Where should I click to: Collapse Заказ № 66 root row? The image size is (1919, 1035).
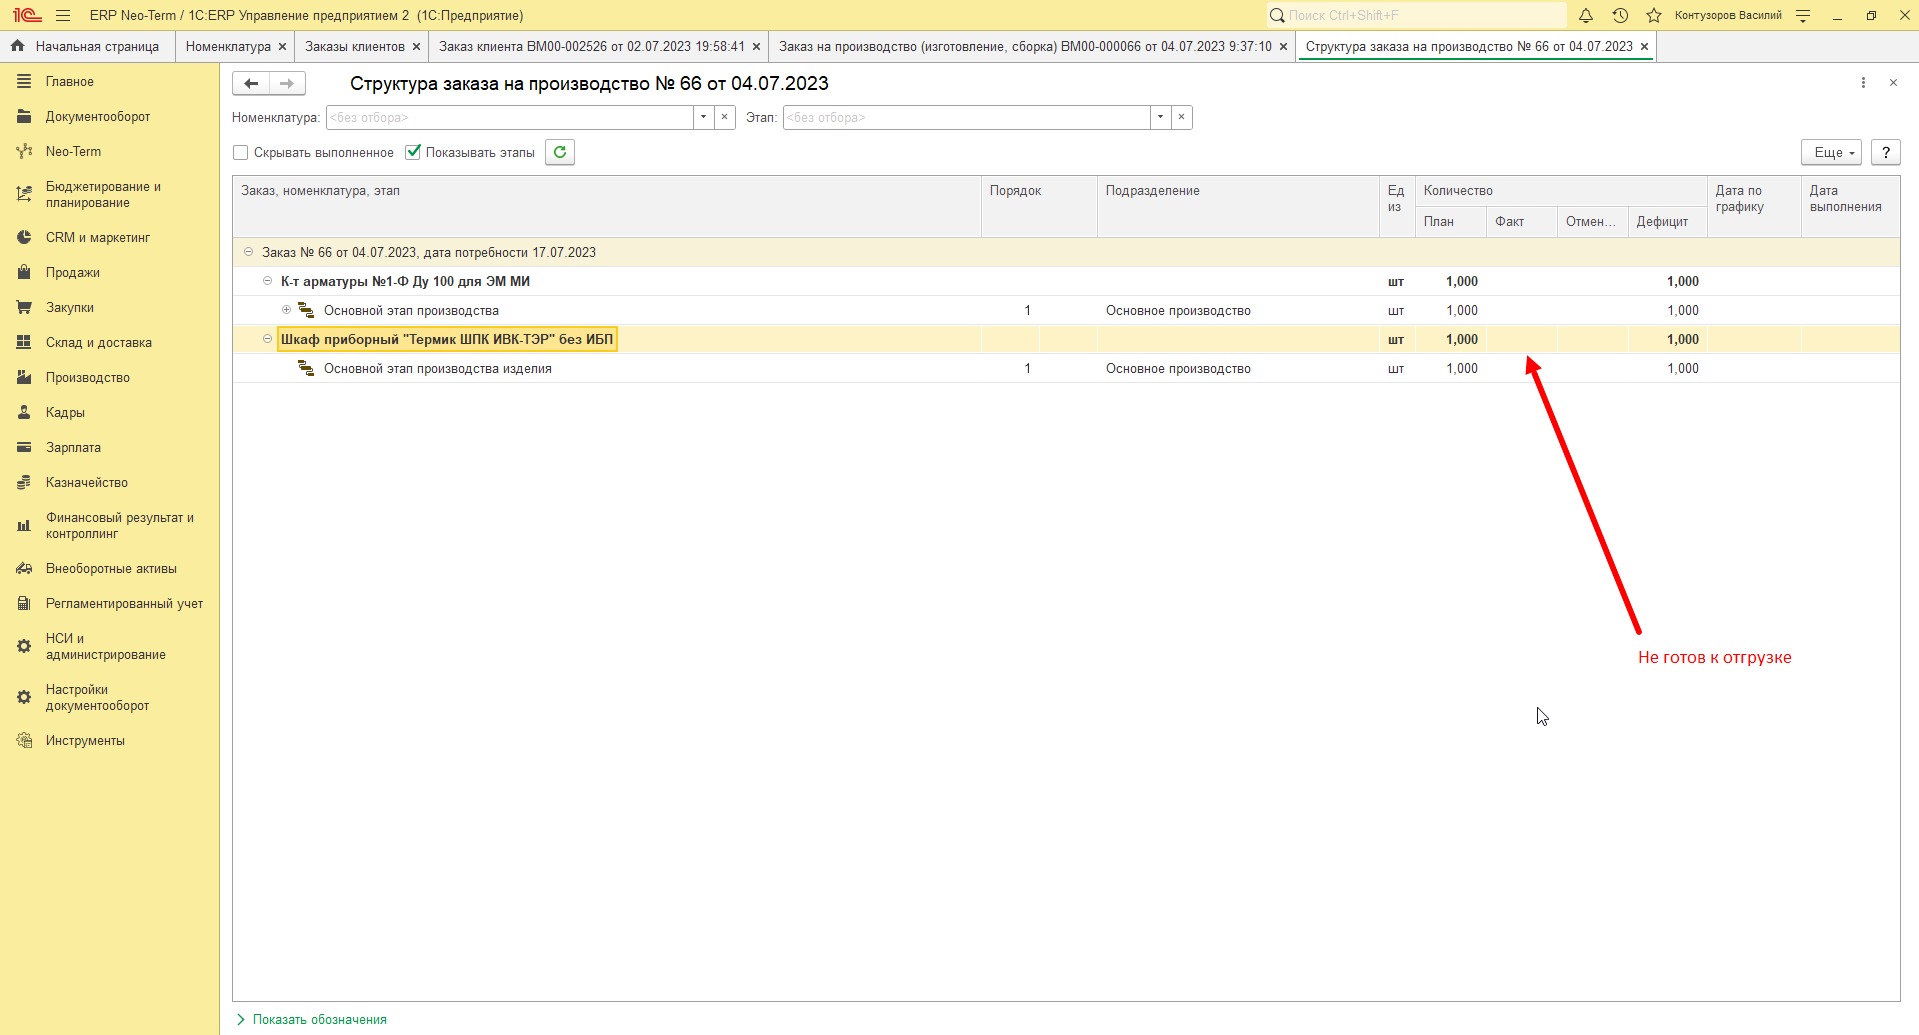[x=249, y=252]
